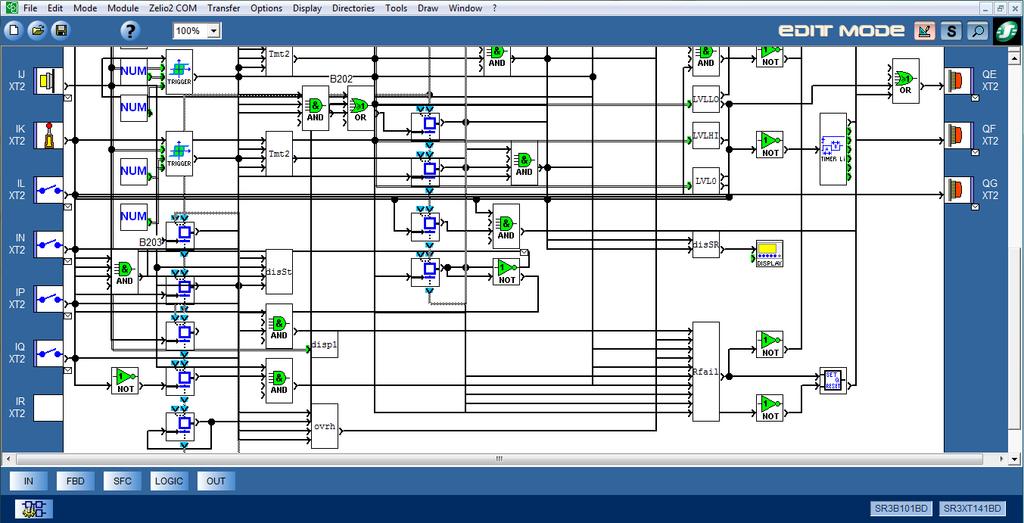Show the FBD function palette tab
Viewport: 1024px width, 523px height.
(x=75, y=481)
